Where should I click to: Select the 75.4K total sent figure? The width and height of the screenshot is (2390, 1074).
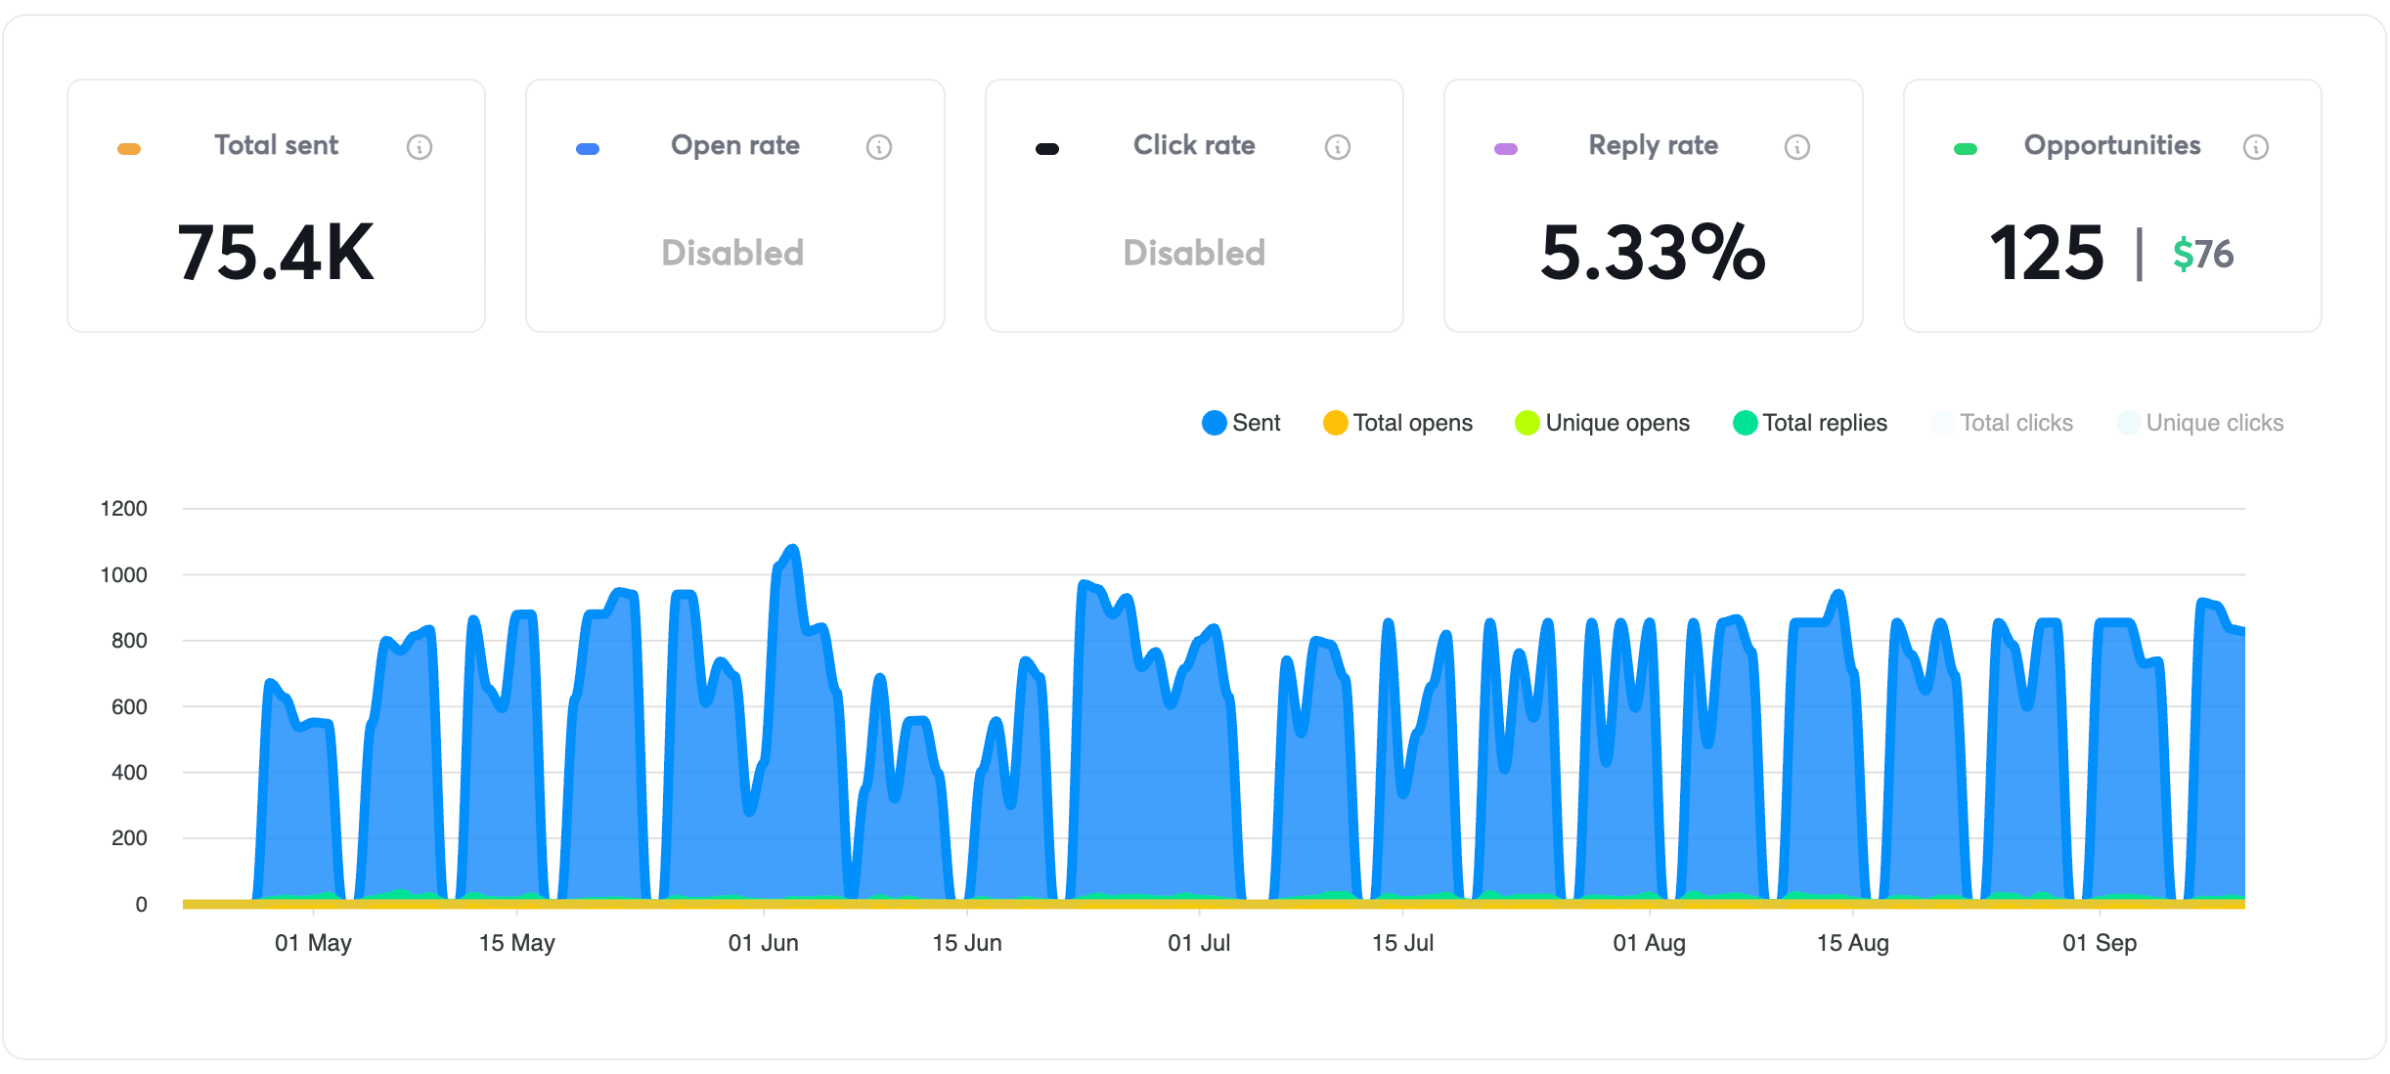pyautogui.click(x=274, y=253)
